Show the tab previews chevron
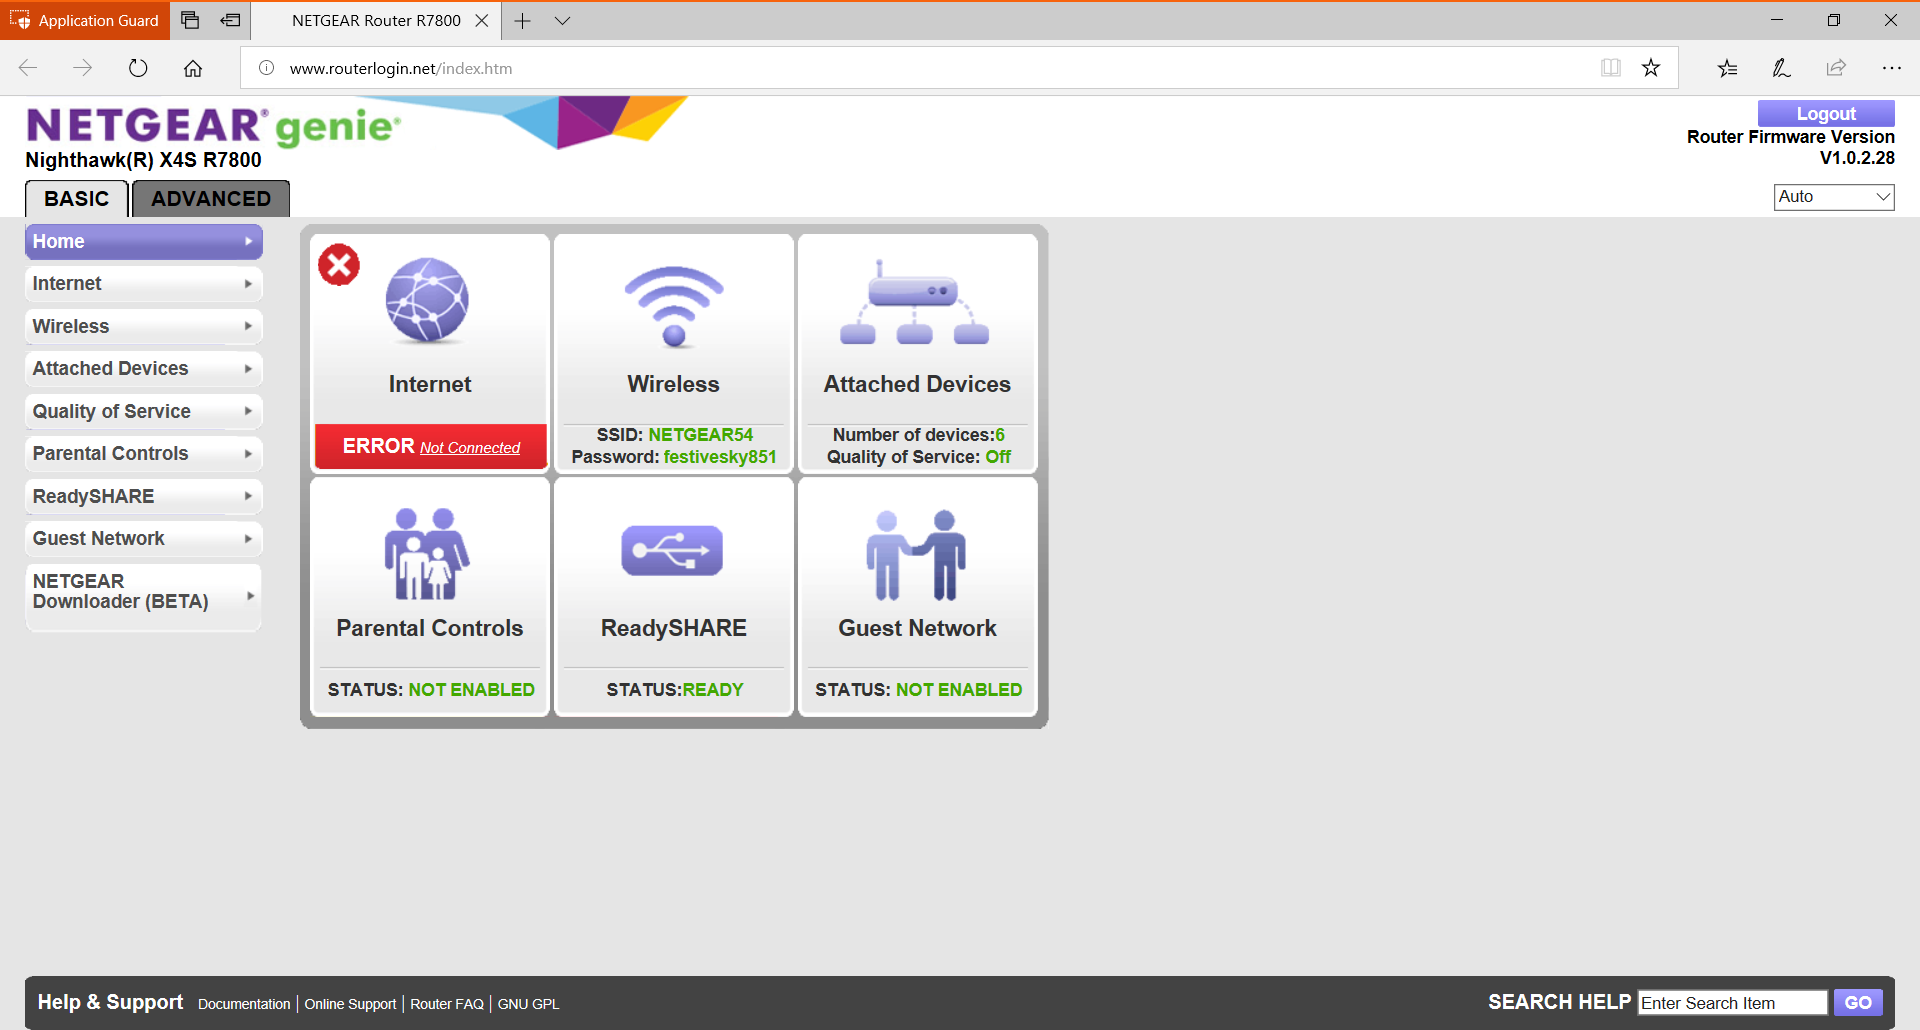This screenshot has width=1920, height=1030. pyautogui.click(x=563, y=20)
